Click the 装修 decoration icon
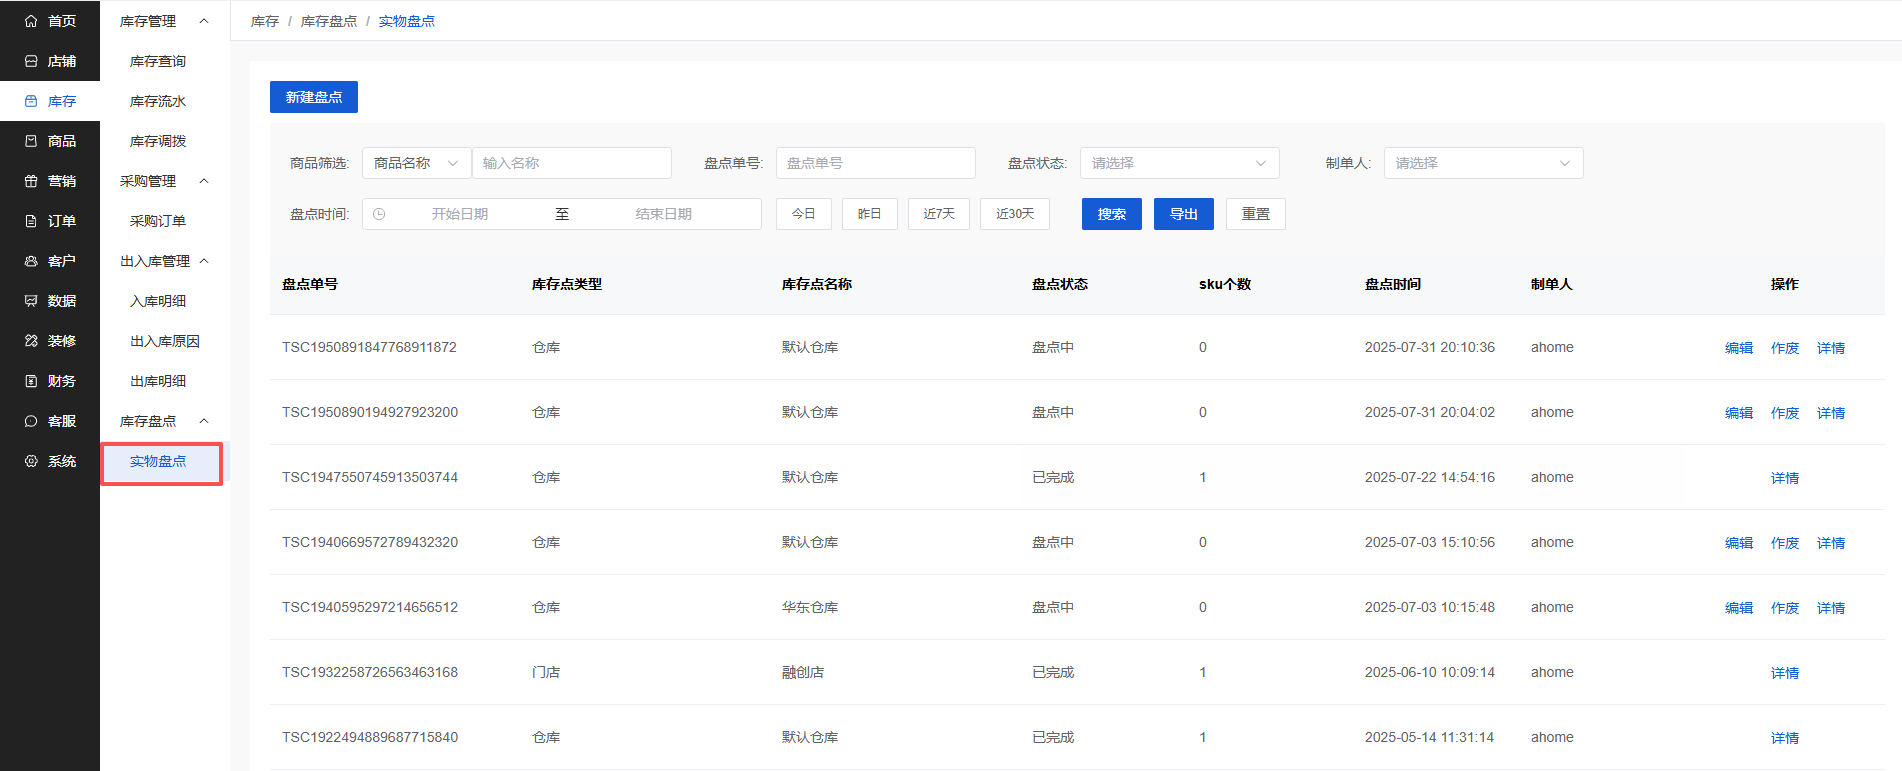The width and height of the screenshot is (1902, 771). pos(31,341)
